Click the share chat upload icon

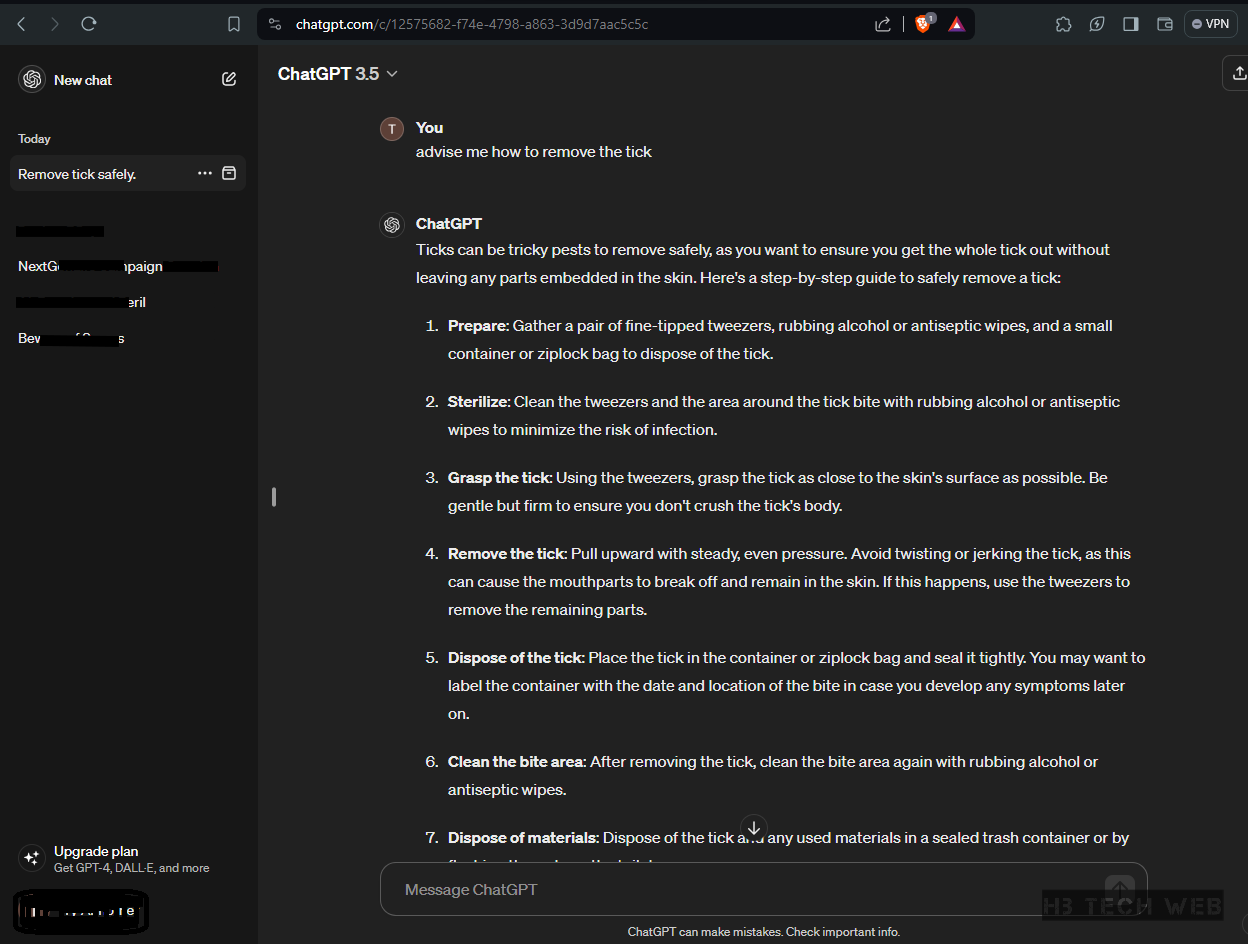pos(1238,73)
